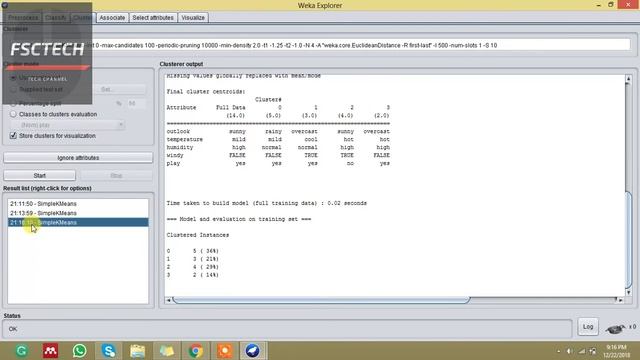Click the horizontal scrollbar left arrow

[169, 300]
